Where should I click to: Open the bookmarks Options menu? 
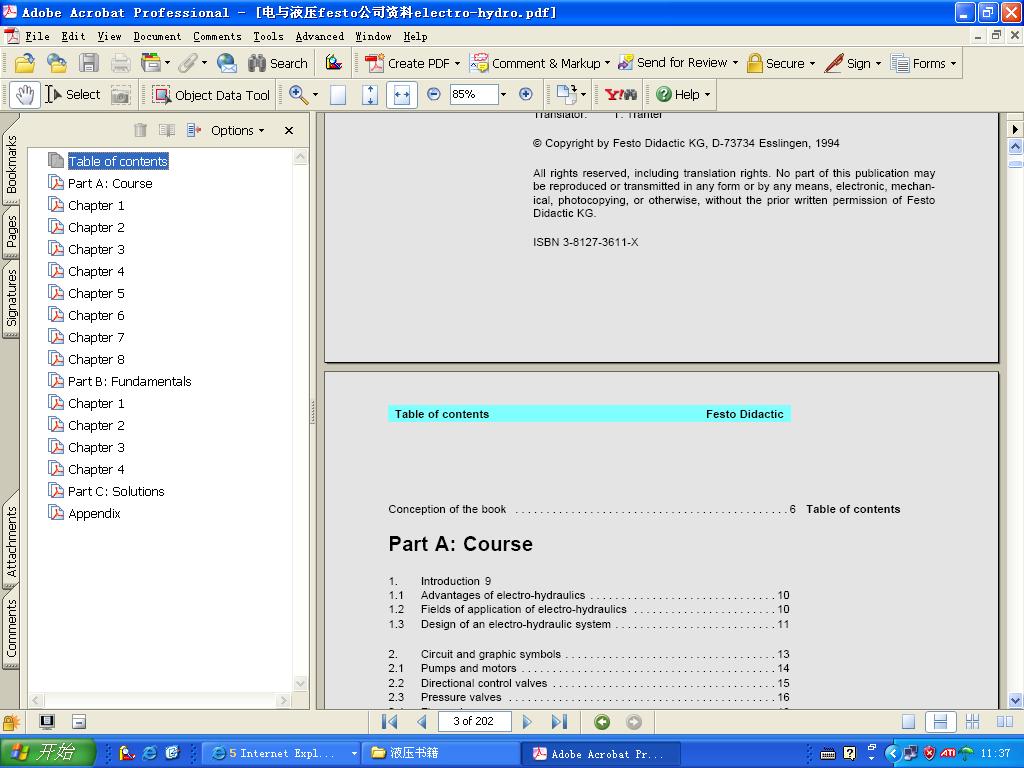click(x=237, y=131)
